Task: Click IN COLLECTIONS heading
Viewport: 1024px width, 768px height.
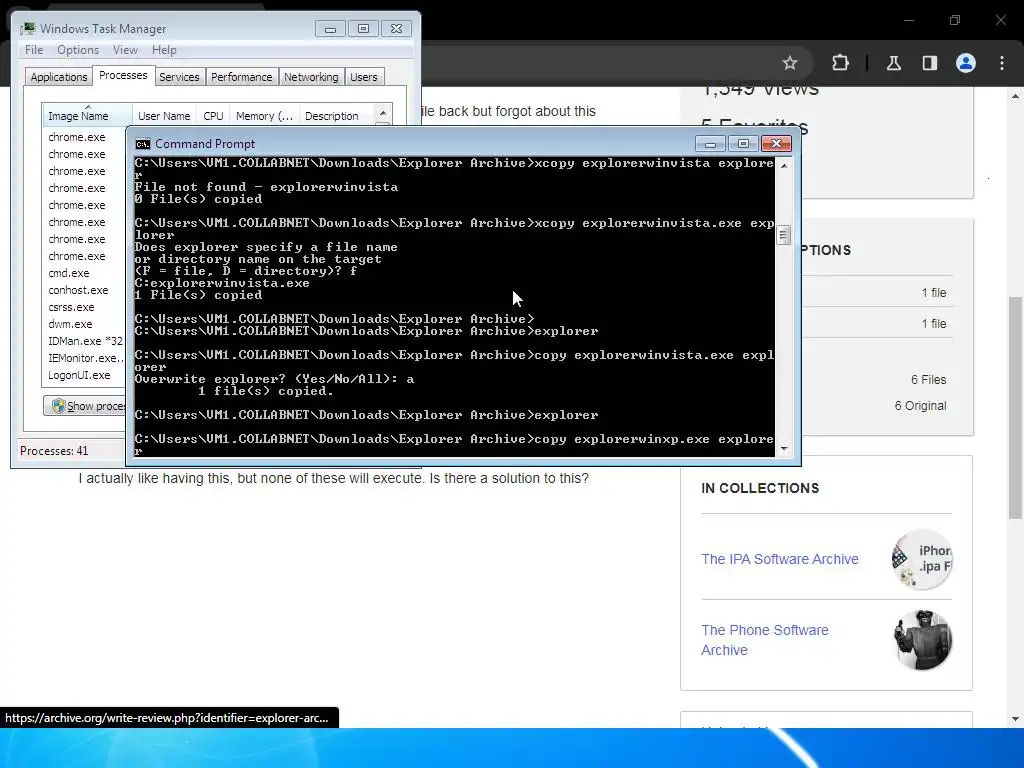Action: coord(760,488)
